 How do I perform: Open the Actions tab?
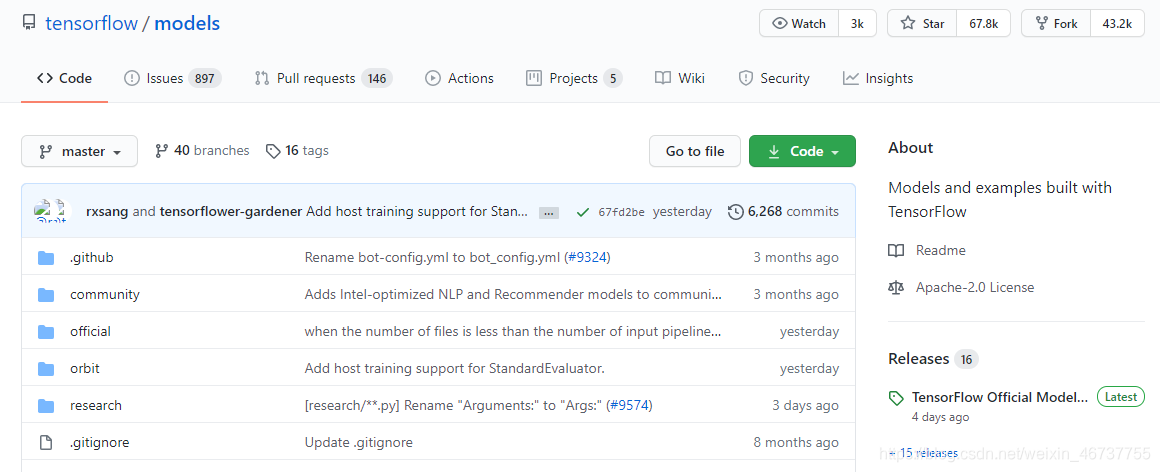[x=459, y=78]
